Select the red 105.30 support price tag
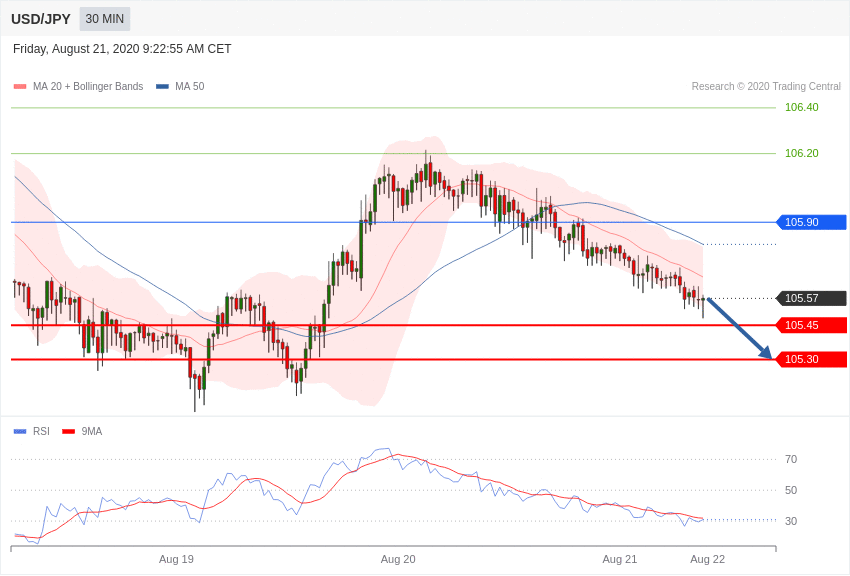This screenshot has height=576, width=850. pos(811,359)
